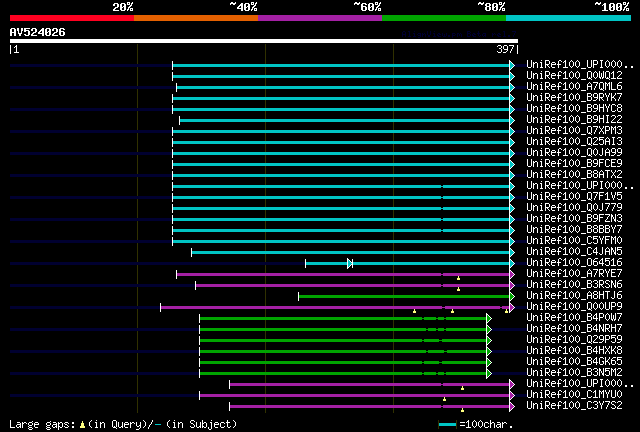Click the cyan arrowhead ending the C4JAN5 alignment
The width and height of the screenshot is (640, 432).
click(512, 253)
